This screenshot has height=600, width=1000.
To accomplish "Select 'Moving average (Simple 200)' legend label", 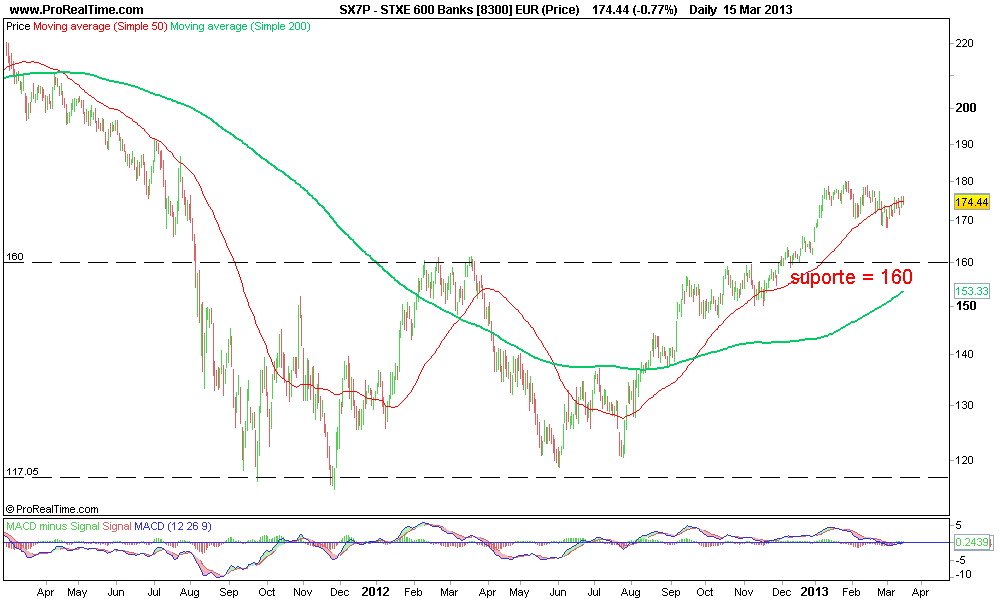I will 240,26.
